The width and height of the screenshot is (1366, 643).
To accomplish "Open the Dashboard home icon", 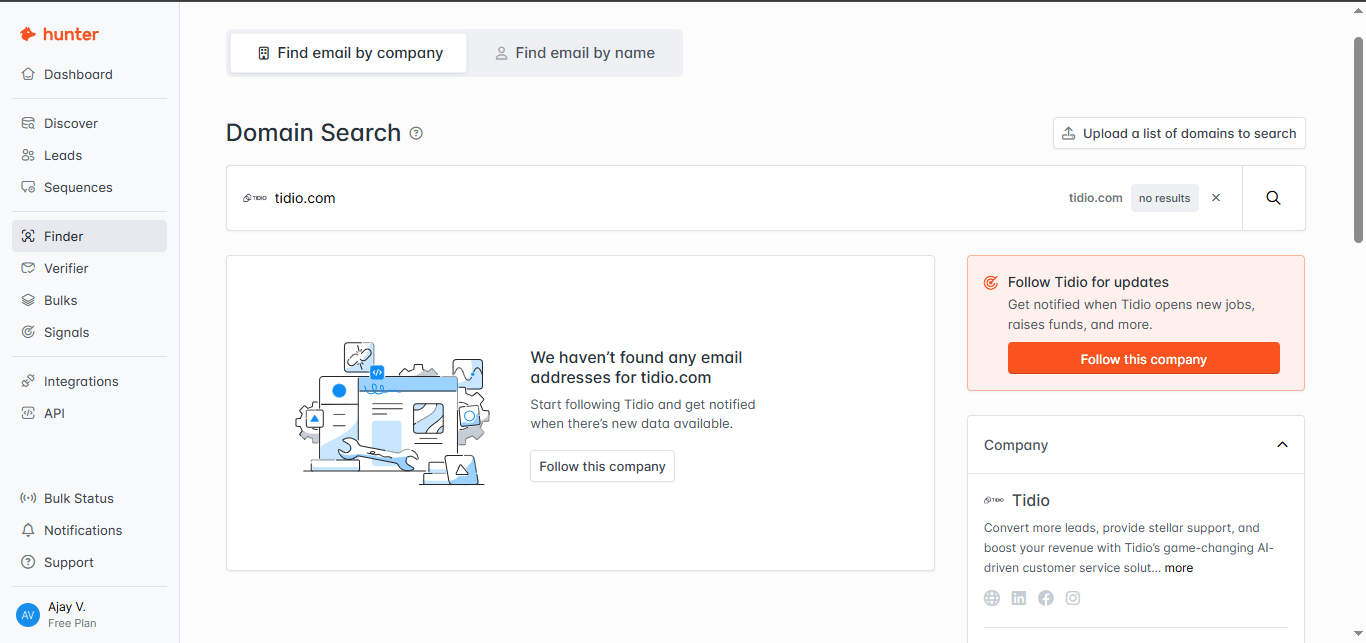I will click(x=28, y=74).
